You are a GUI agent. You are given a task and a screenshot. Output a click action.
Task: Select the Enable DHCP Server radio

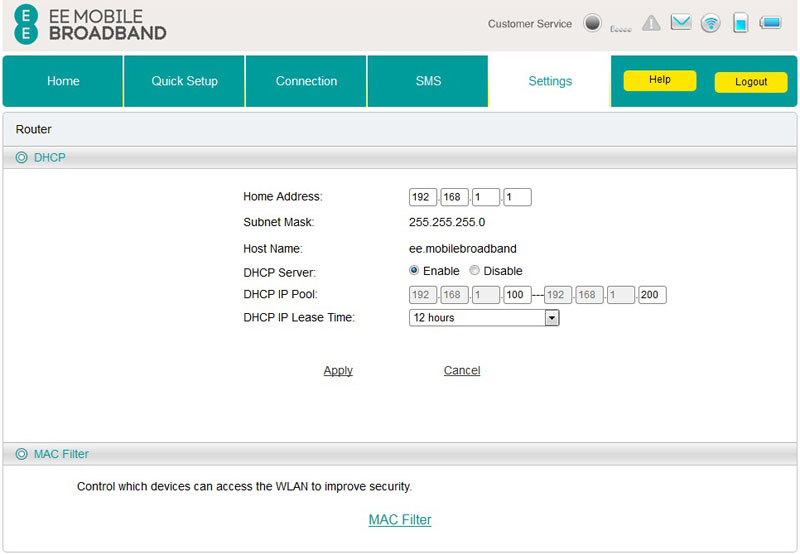pyautogui.click(x=414, y=270)
